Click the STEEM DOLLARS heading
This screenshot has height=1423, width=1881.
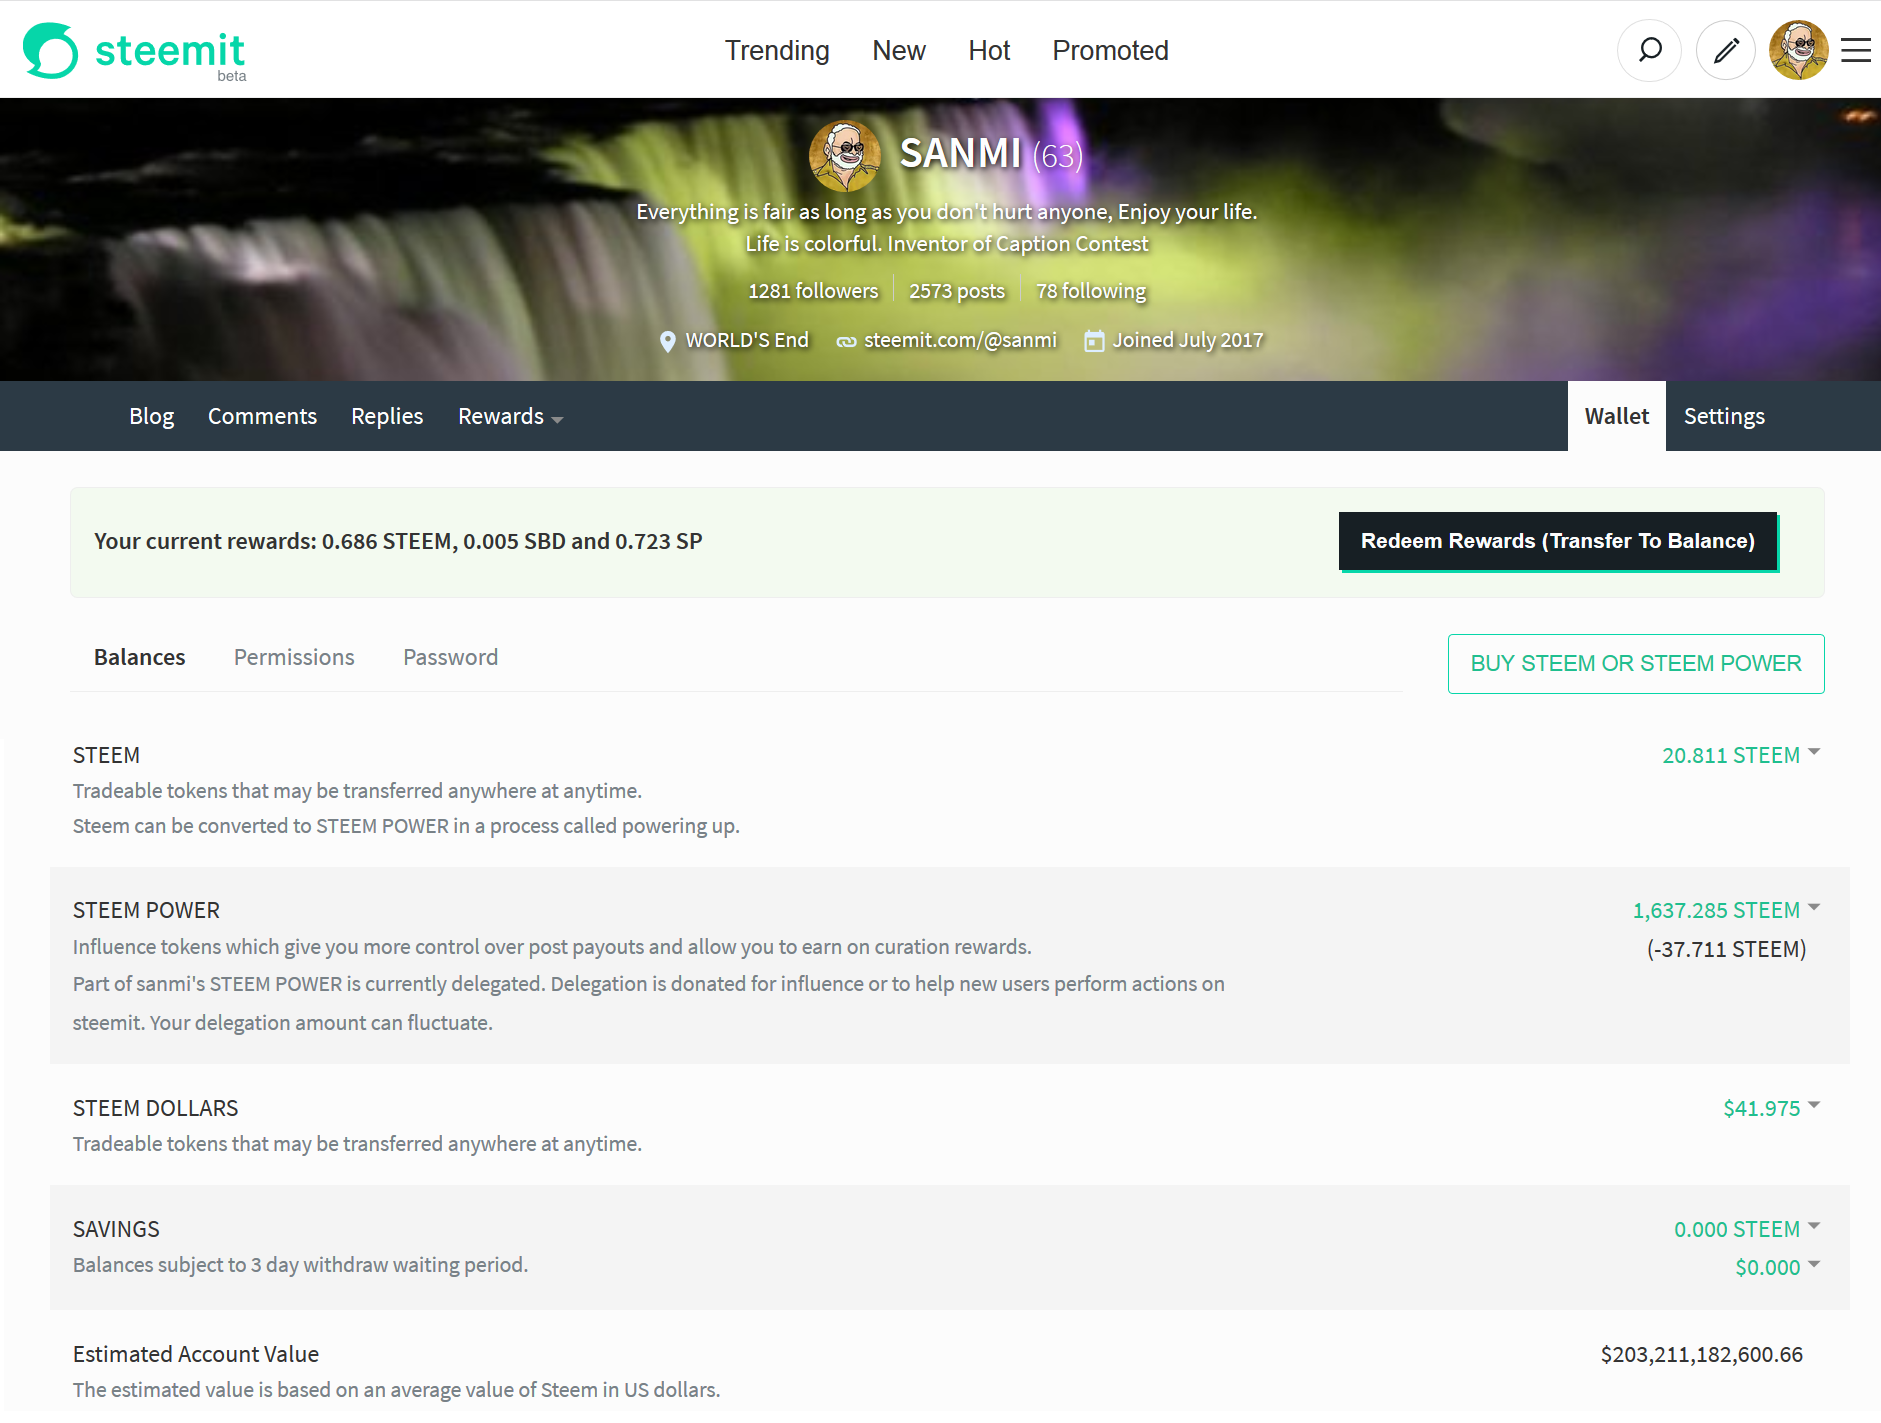click(155, 1108)
